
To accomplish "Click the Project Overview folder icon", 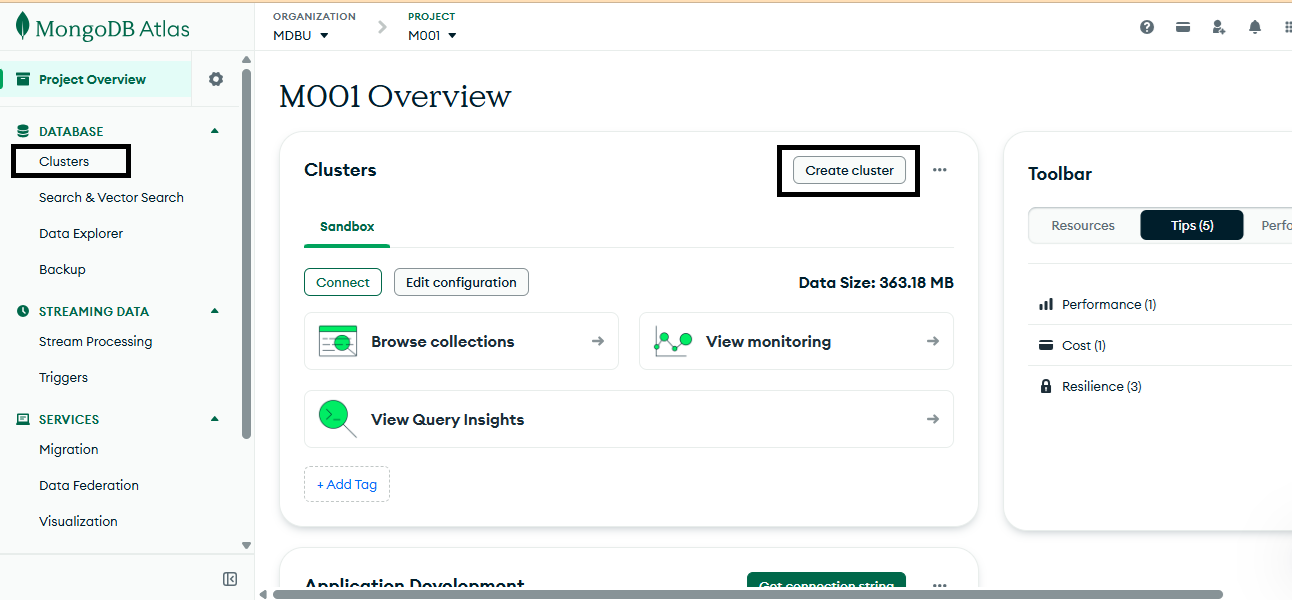I will point(23,79).
